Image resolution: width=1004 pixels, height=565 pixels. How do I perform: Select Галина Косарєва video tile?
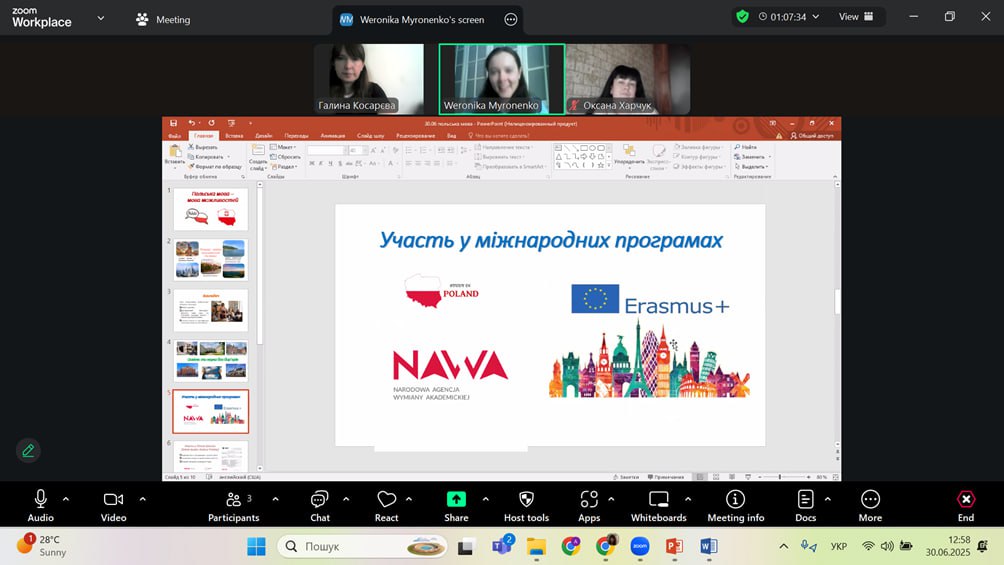point(369,79)
